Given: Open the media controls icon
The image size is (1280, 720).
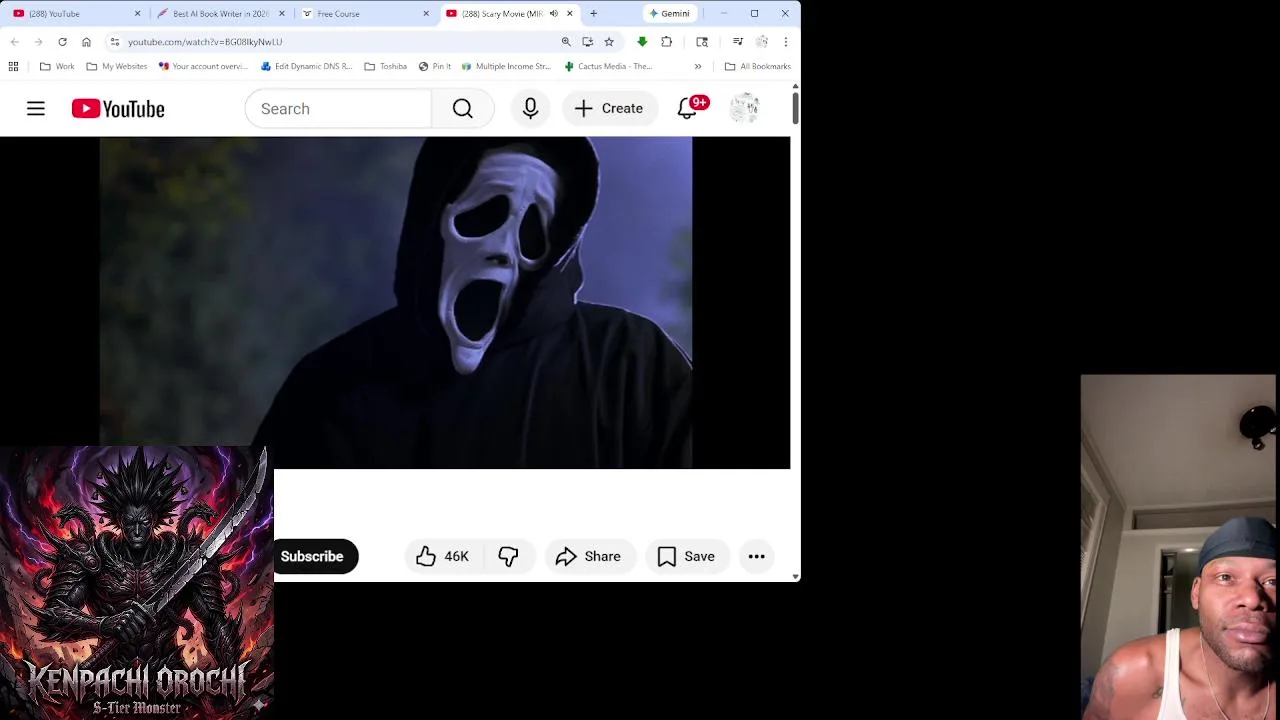Looking at the screenshot, I should tap(738, 42).
